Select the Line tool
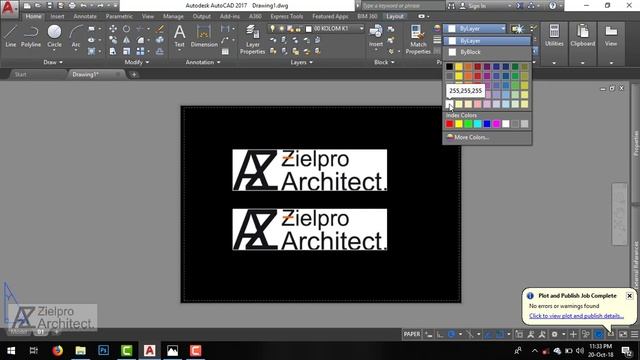 point(11,36)
